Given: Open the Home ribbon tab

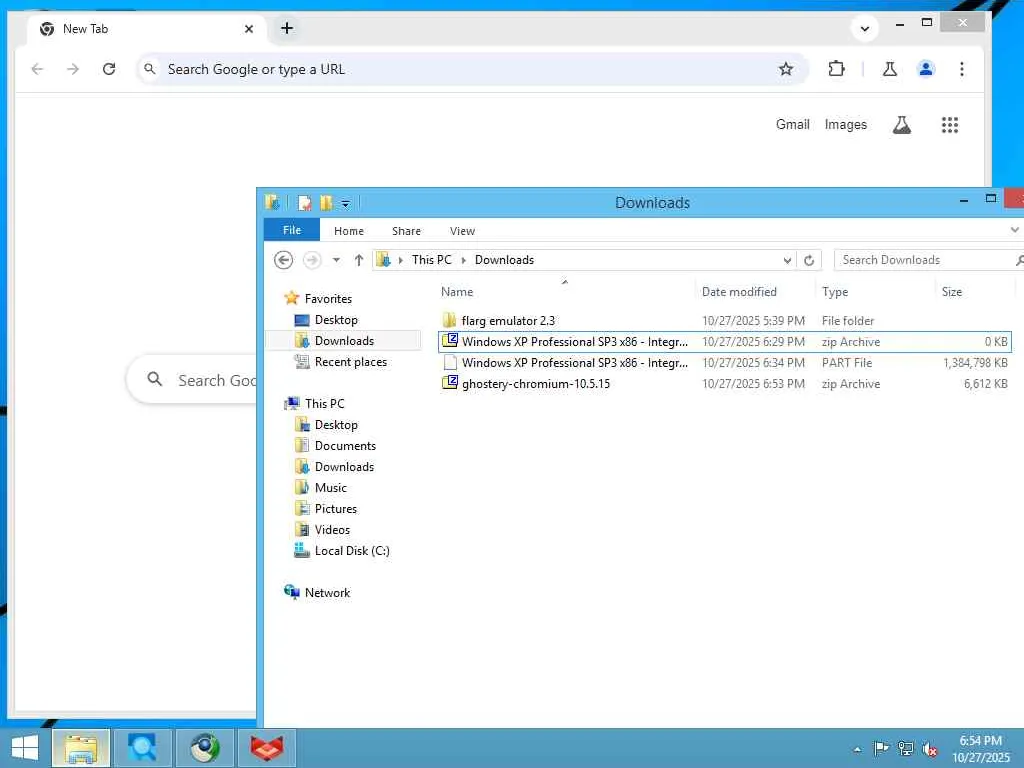Looking at the screenshot, I should (x=349, y=231).
